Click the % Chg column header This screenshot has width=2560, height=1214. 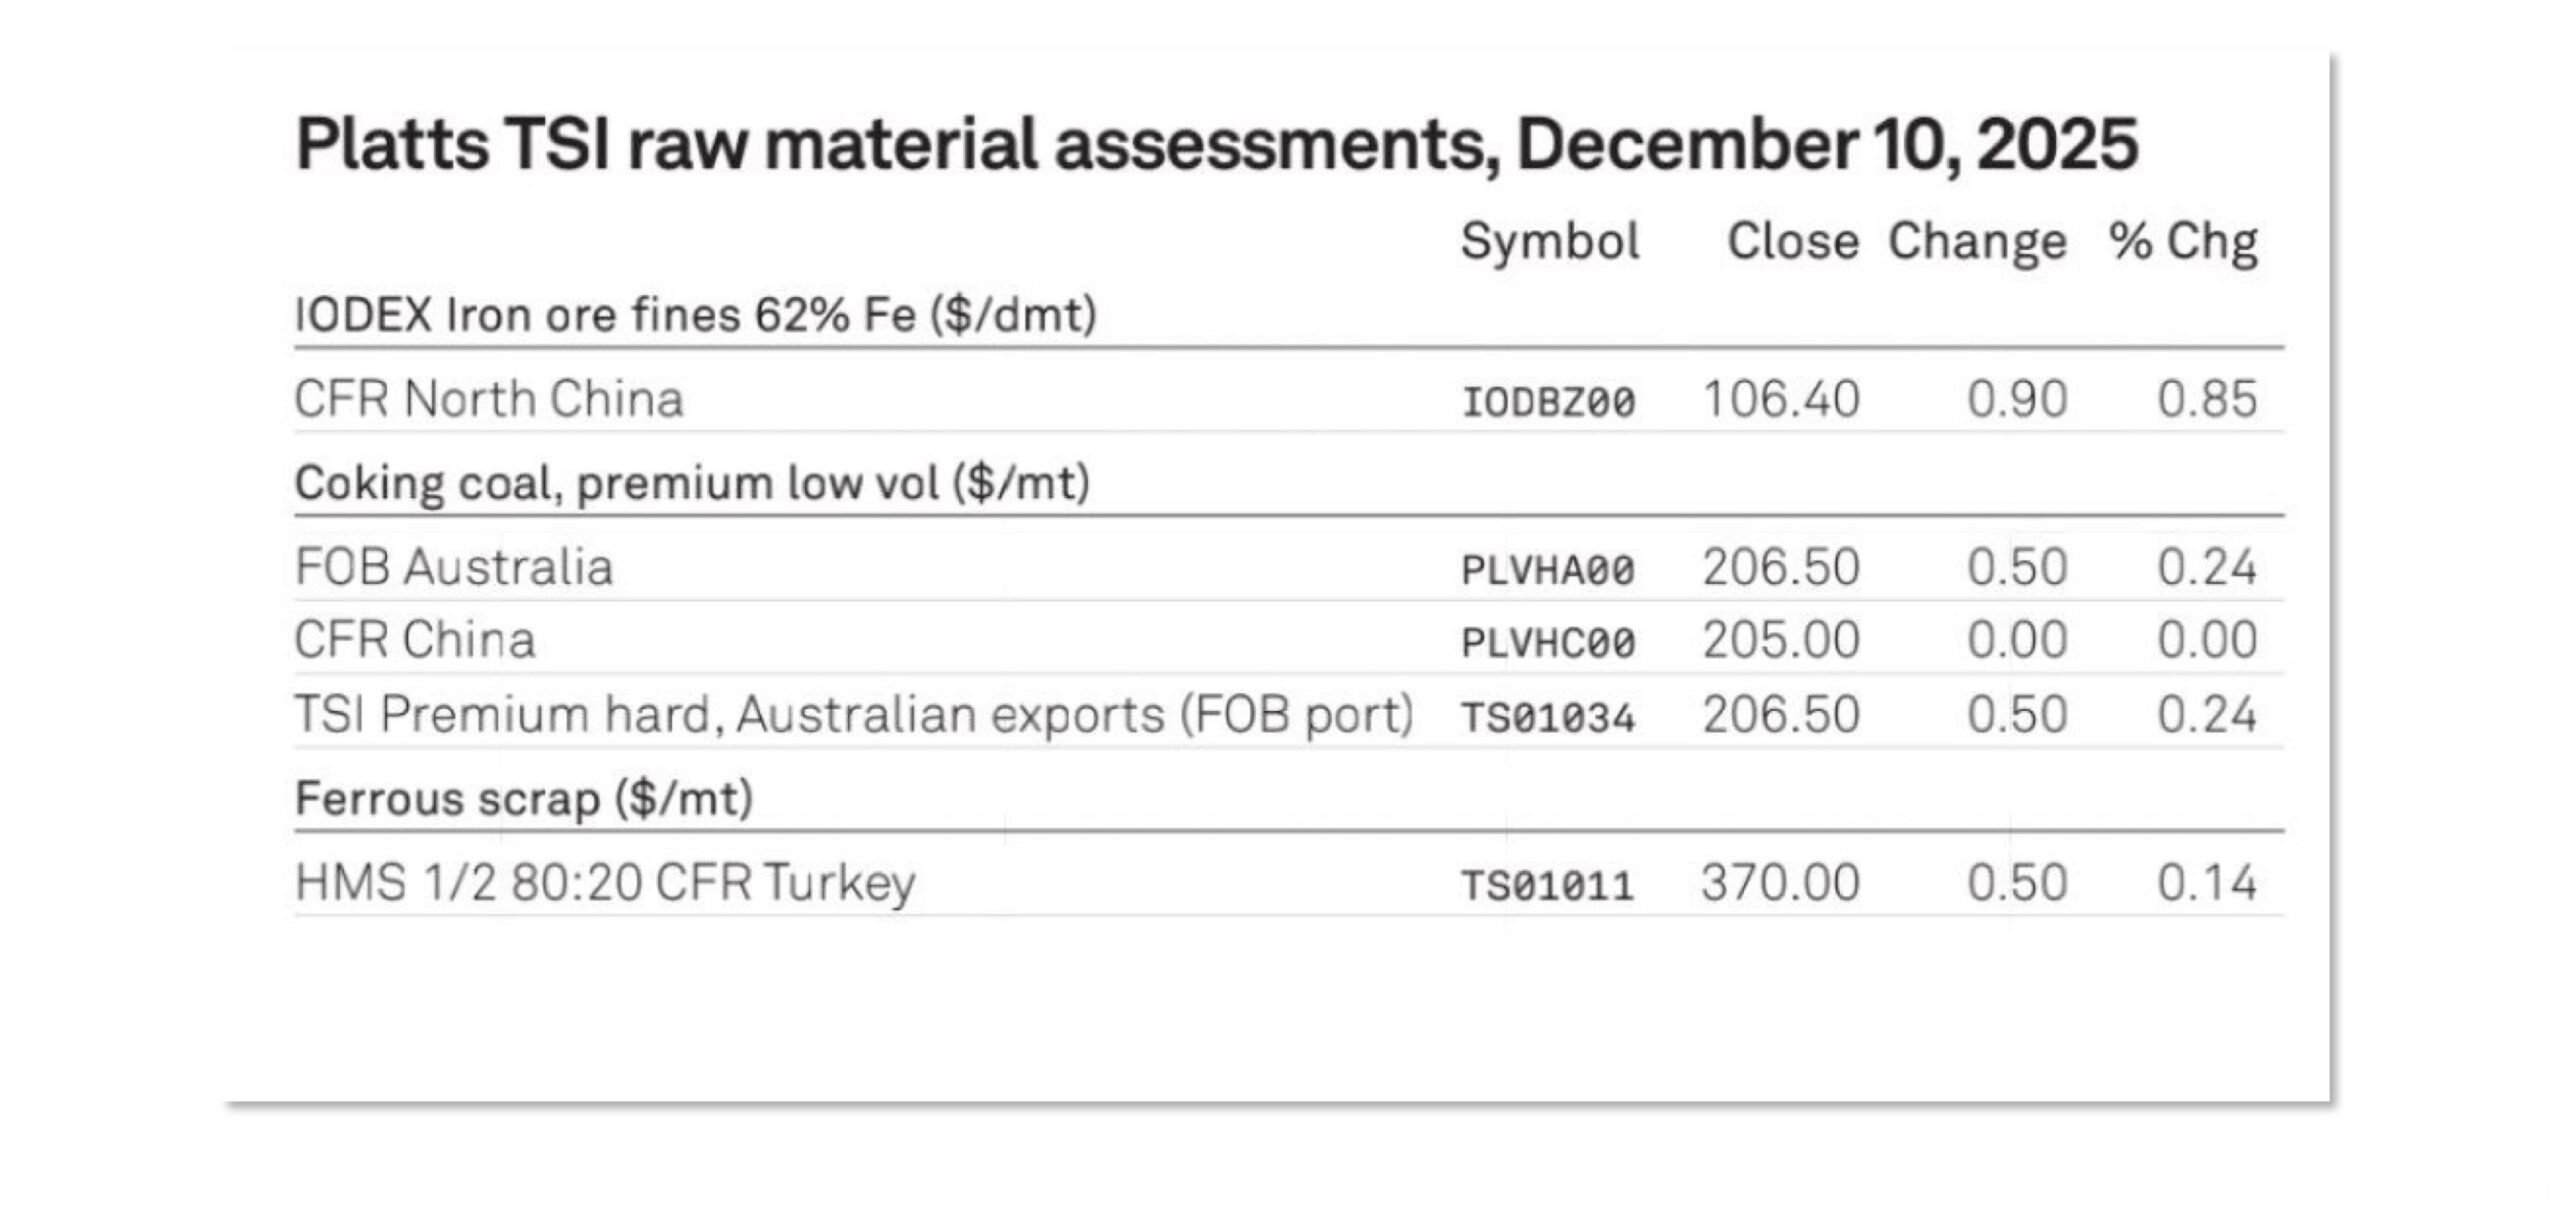(2182, 241)
